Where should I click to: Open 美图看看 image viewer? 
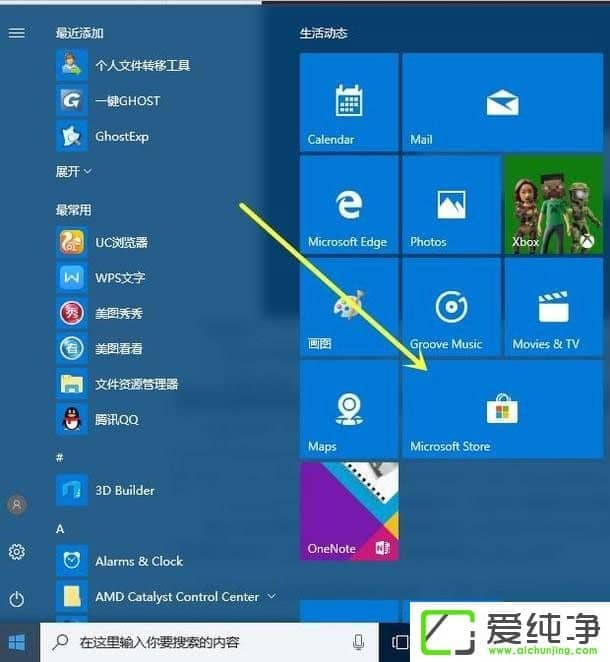[100, 348]
